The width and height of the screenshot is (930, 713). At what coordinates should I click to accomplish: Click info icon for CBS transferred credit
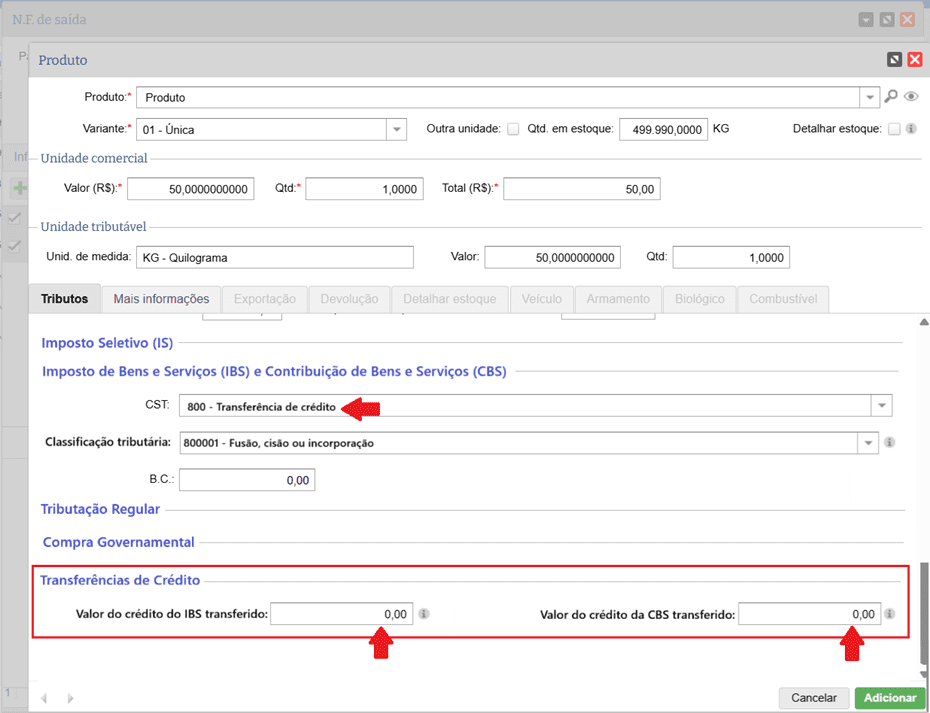pyautogui.click(x=890, y=614)
